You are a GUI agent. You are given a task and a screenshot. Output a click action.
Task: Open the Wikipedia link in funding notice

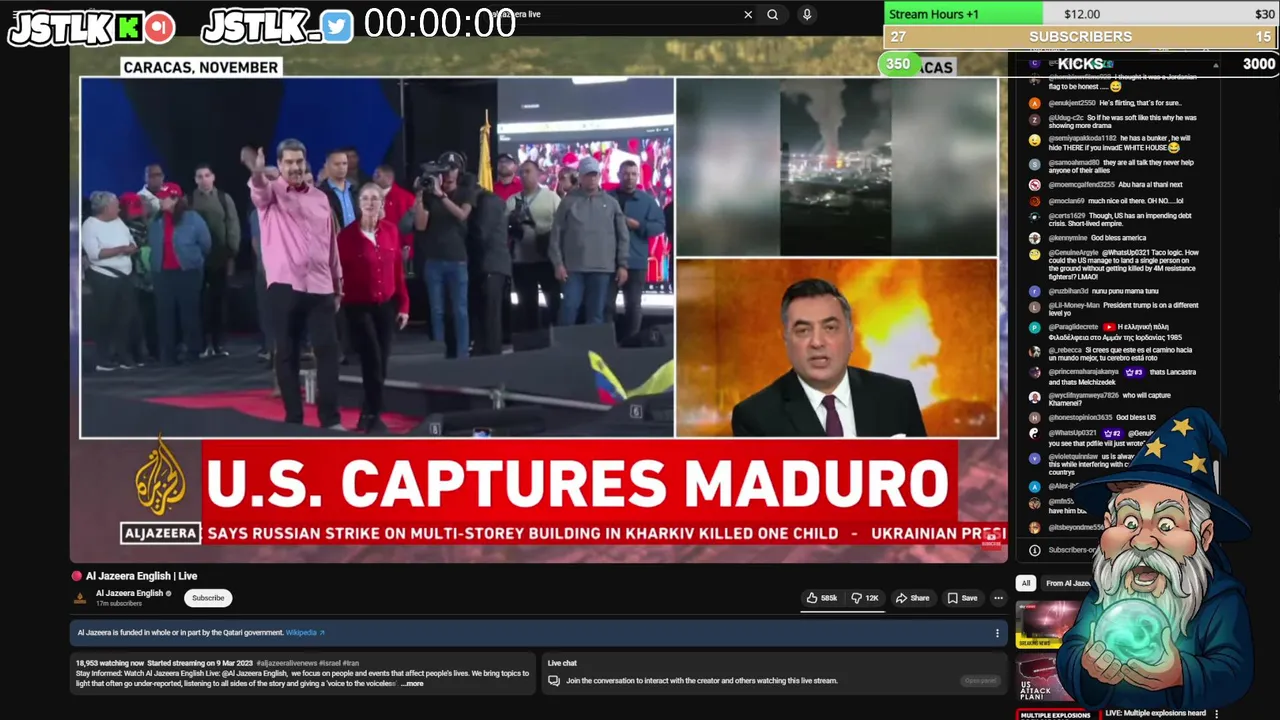pos(305,633)
